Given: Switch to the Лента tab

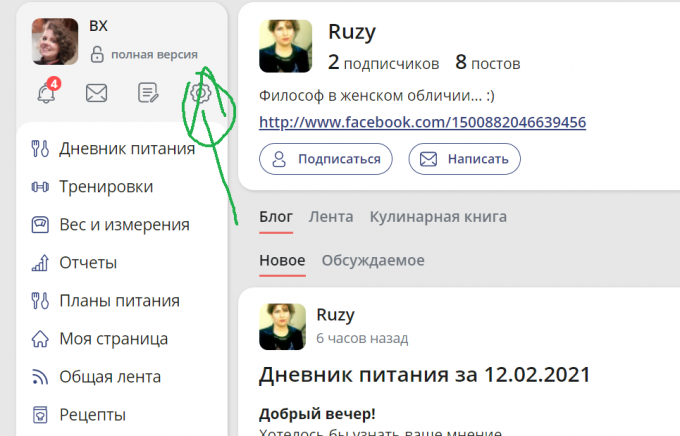Looking at the screenshot, I should click(x=330, y=216).
